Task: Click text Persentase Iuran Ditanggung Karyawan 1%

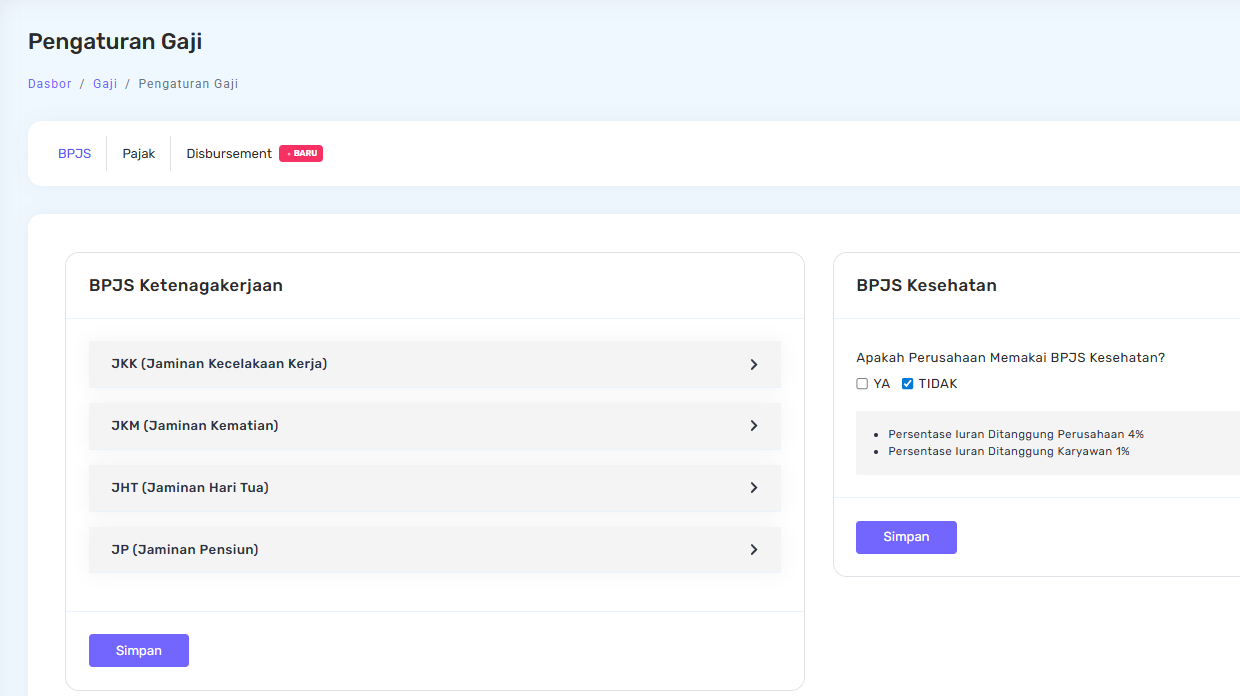Action: click(x=1009, y=452)
